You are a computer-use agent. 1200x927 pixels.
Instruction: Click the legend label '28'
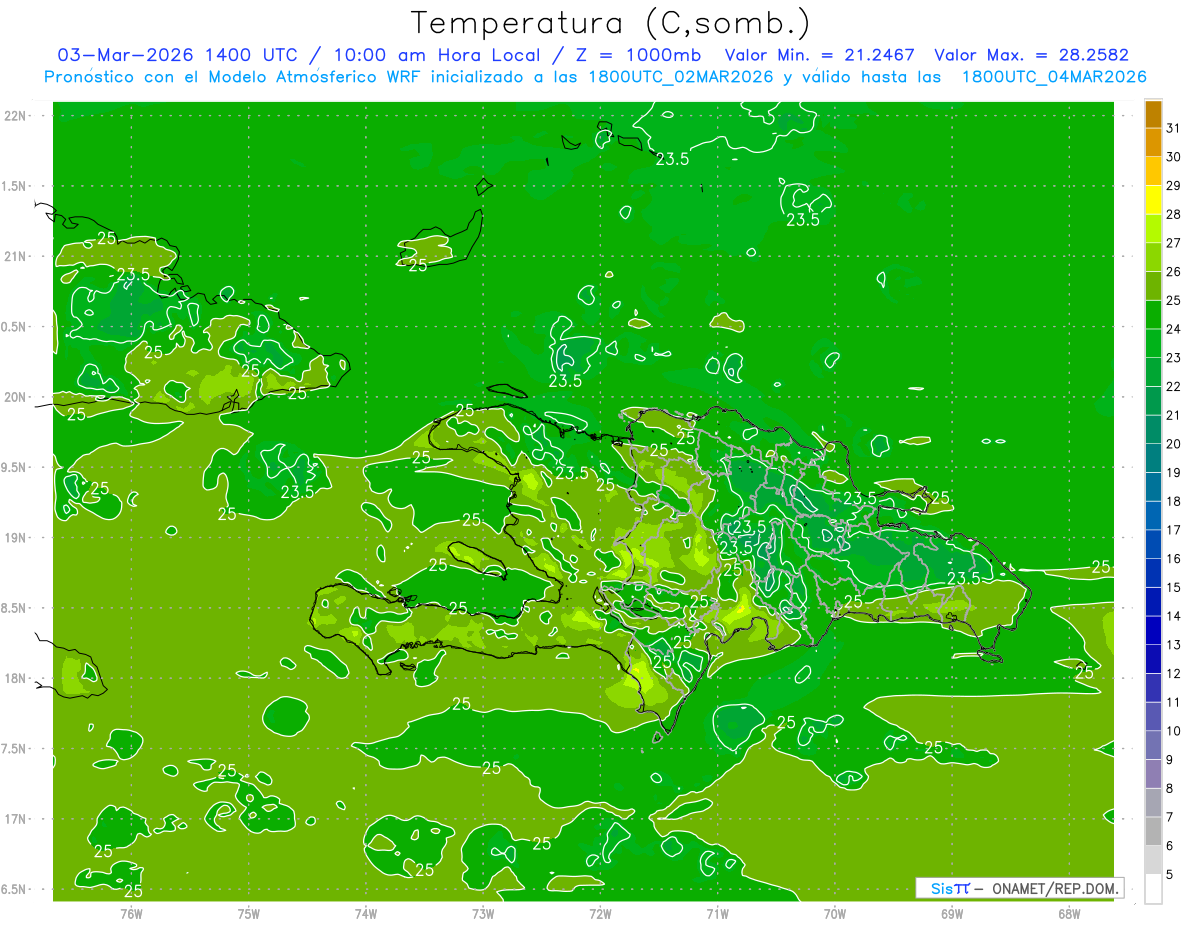tap(1173, 214)
